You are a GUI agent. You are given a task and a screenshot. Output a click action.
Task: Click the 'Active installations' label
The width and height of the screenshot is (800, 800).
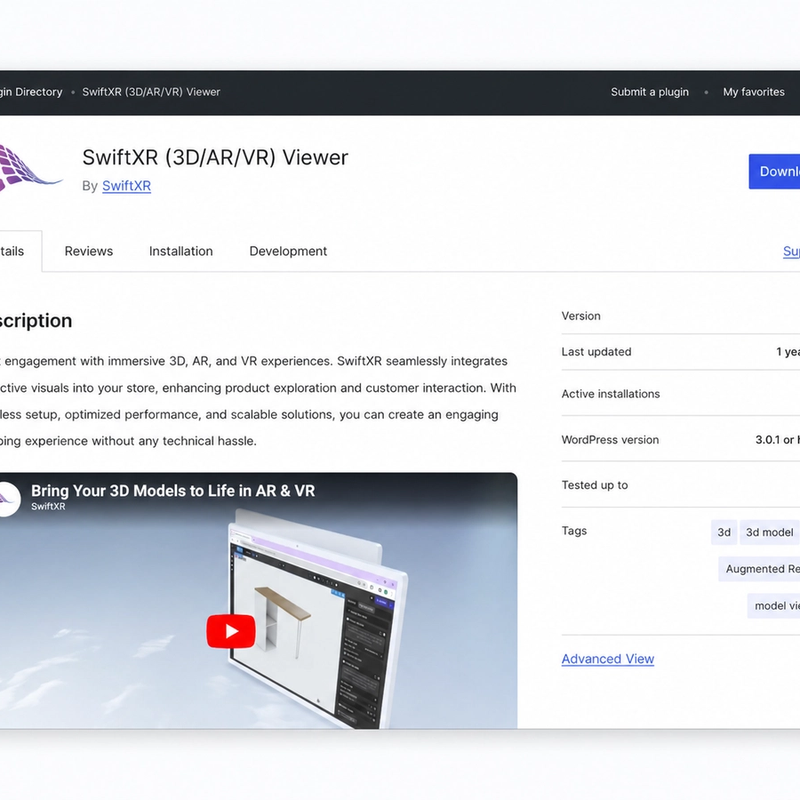click(x=610, y=394)
